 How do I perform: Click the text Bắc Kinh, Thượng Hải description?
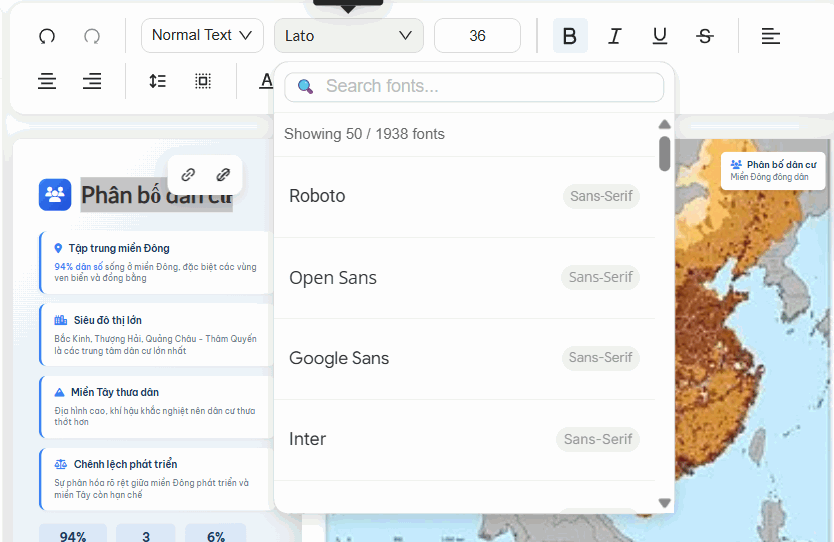pyautogui.click(x=155, y=345)
